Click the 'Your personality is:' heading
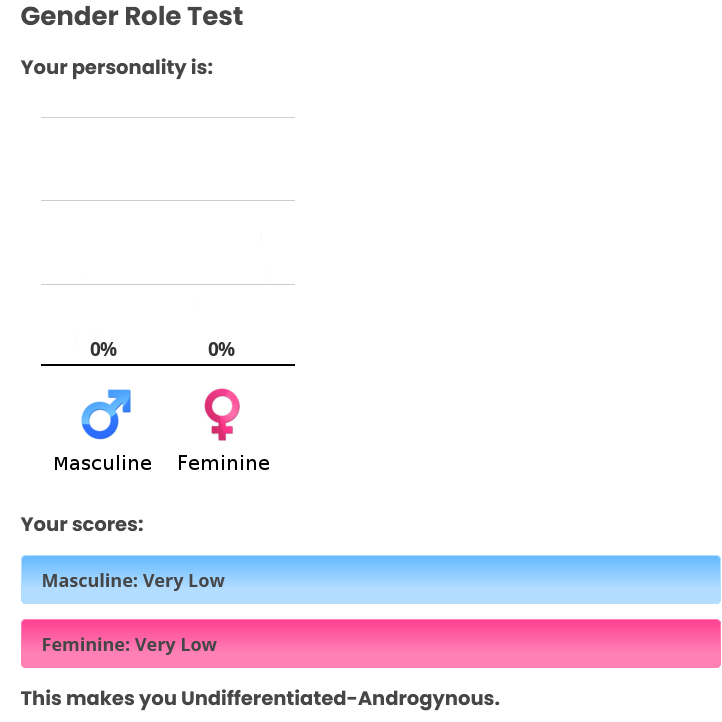 (117, 68)
